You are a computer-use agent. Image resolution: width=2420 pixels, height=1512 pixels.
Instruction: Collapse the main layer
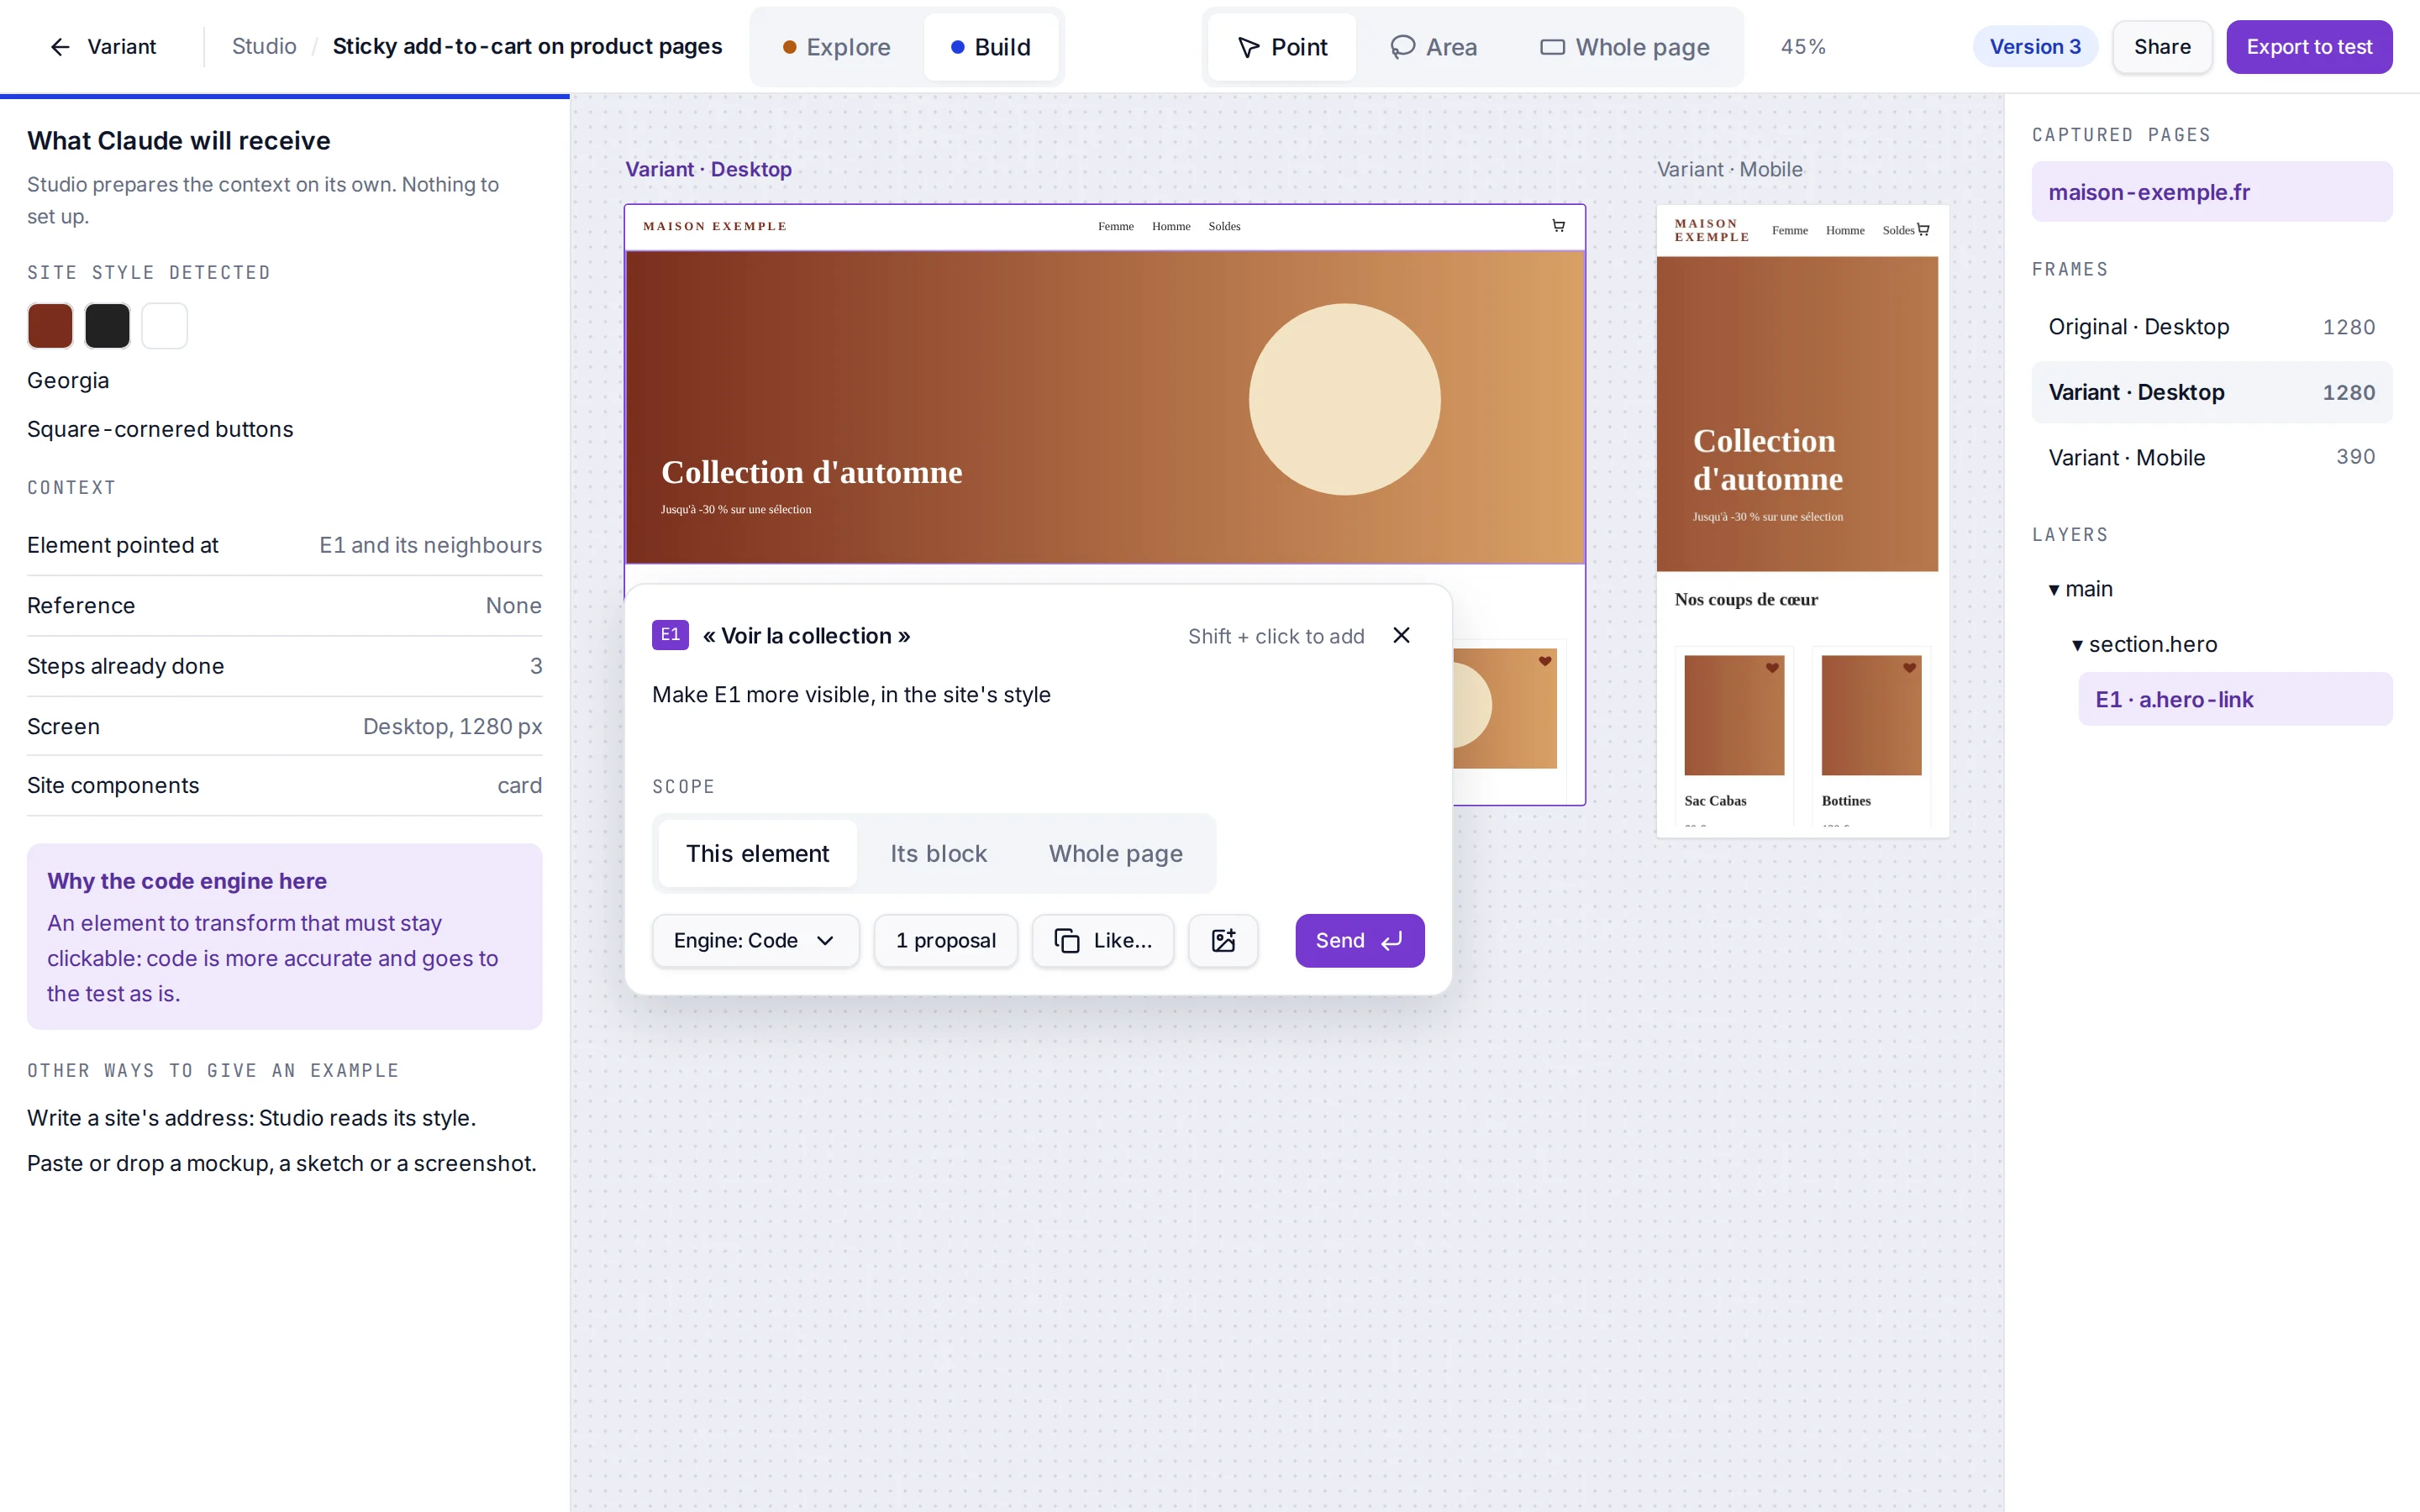click(2054, 590)
